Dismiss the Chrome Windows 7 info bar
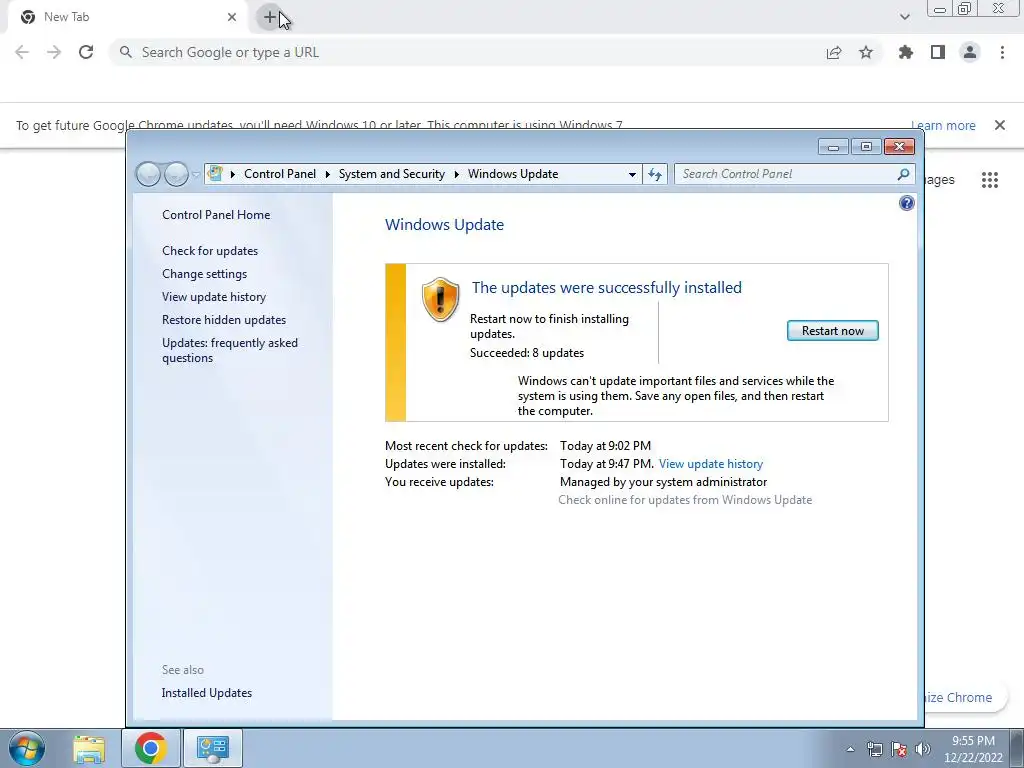The width and height of the screenshot is (1024, 768). [x=1000, y=125]
